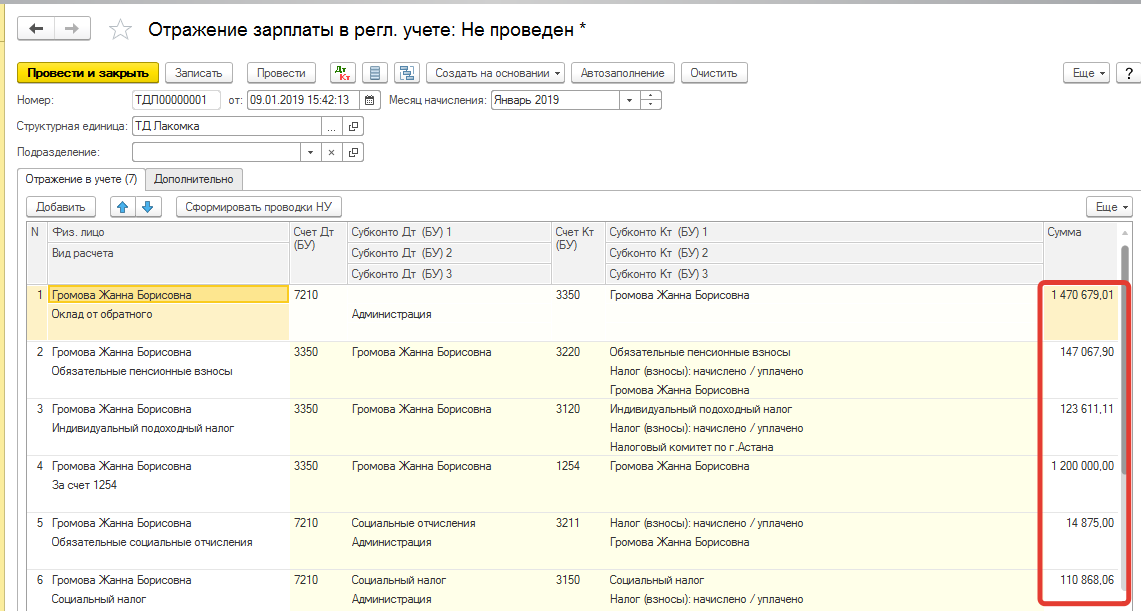1141x611 pixels.
Task: Expand the Подразделение dropdown arrow
Action: (311, 152)
